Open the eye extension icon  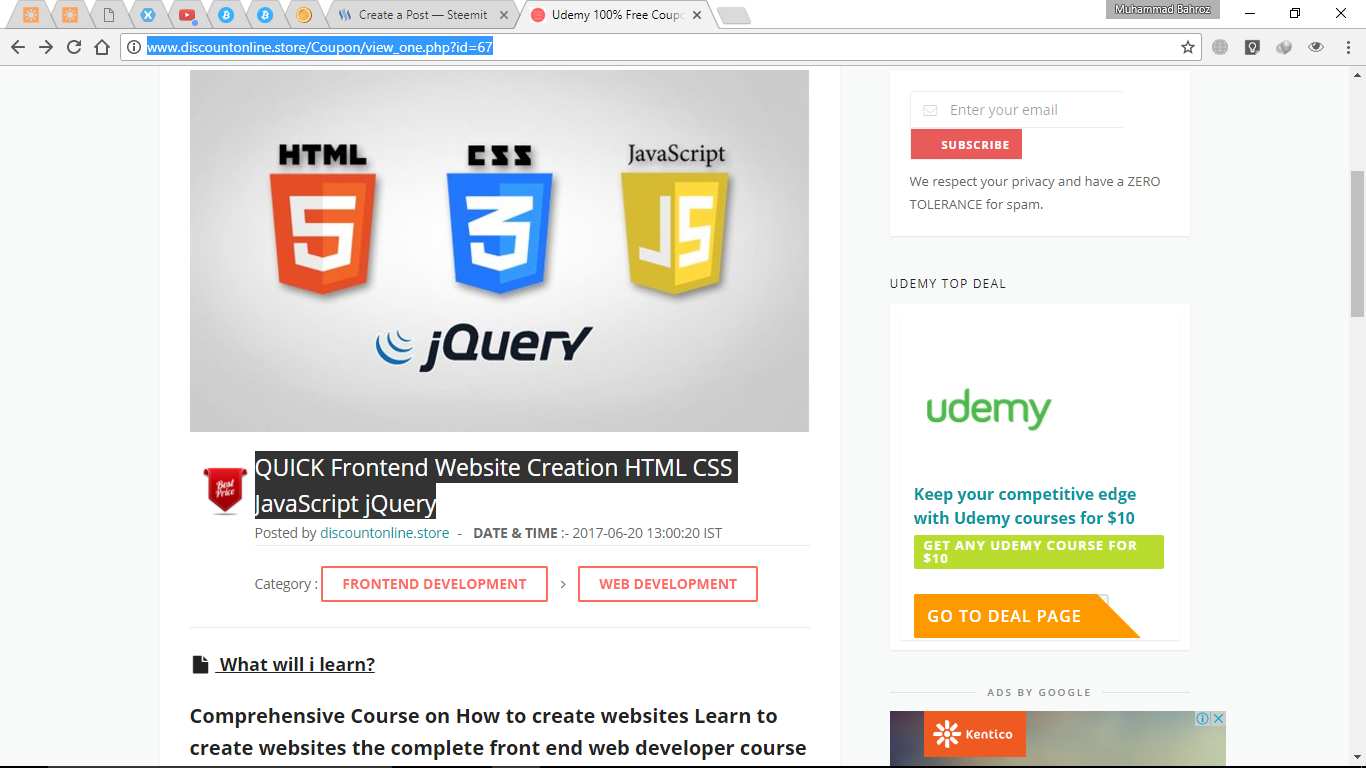tap(1316, 47)
